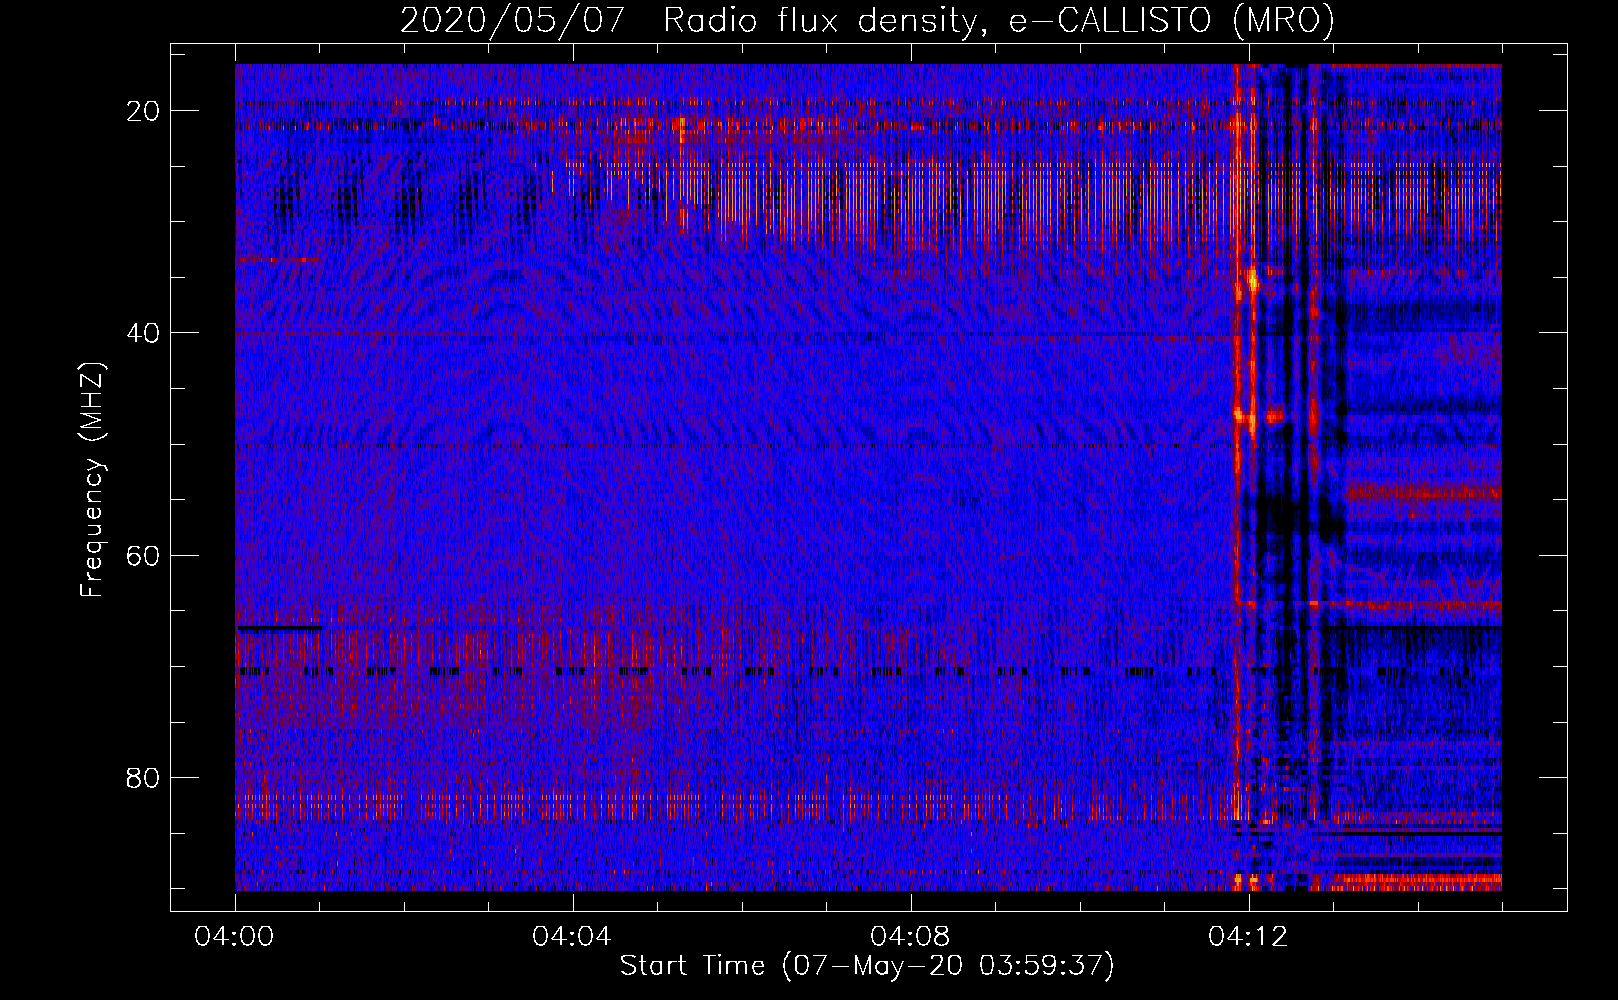Viewport: 1618px width, 1000px height.
Task: Click the 'Start Time (07-May-20 03:59:37)' label
Action: click(867, 966)
